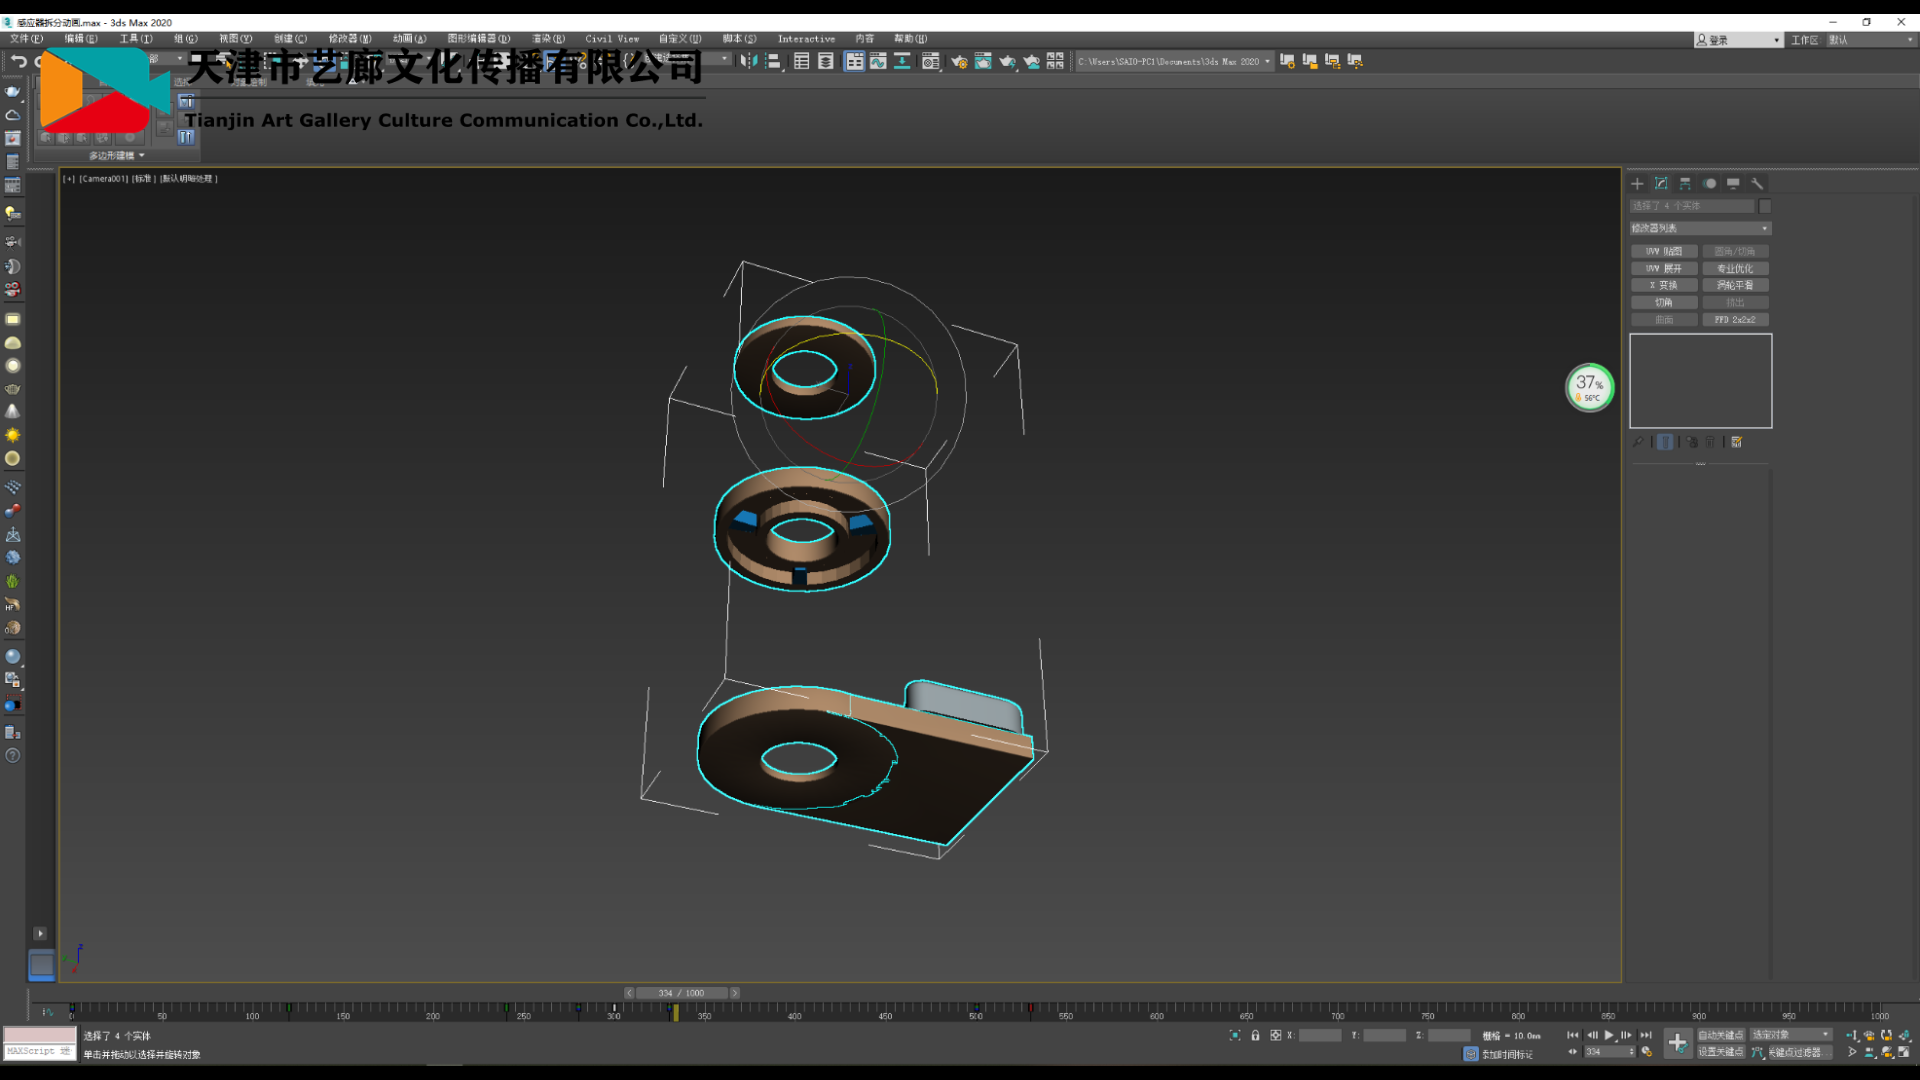Click the FFD 2x2x2 modifier button
The width and height of the screenshot is (1920, 1080).
coord(1735,320)
